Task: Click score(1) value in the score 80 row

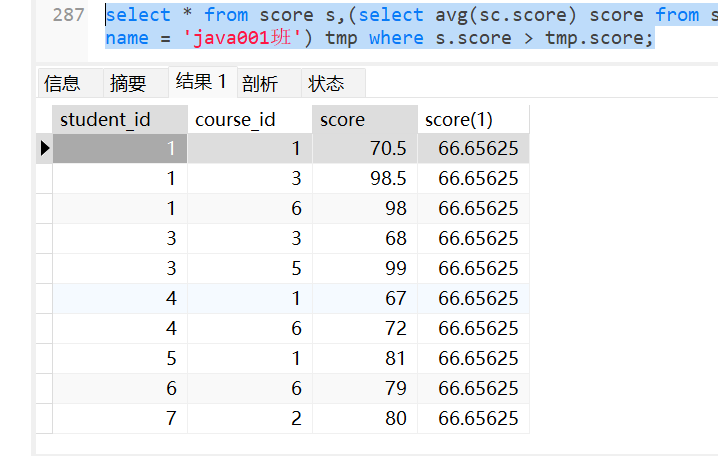Action: (x=473, y=418)
